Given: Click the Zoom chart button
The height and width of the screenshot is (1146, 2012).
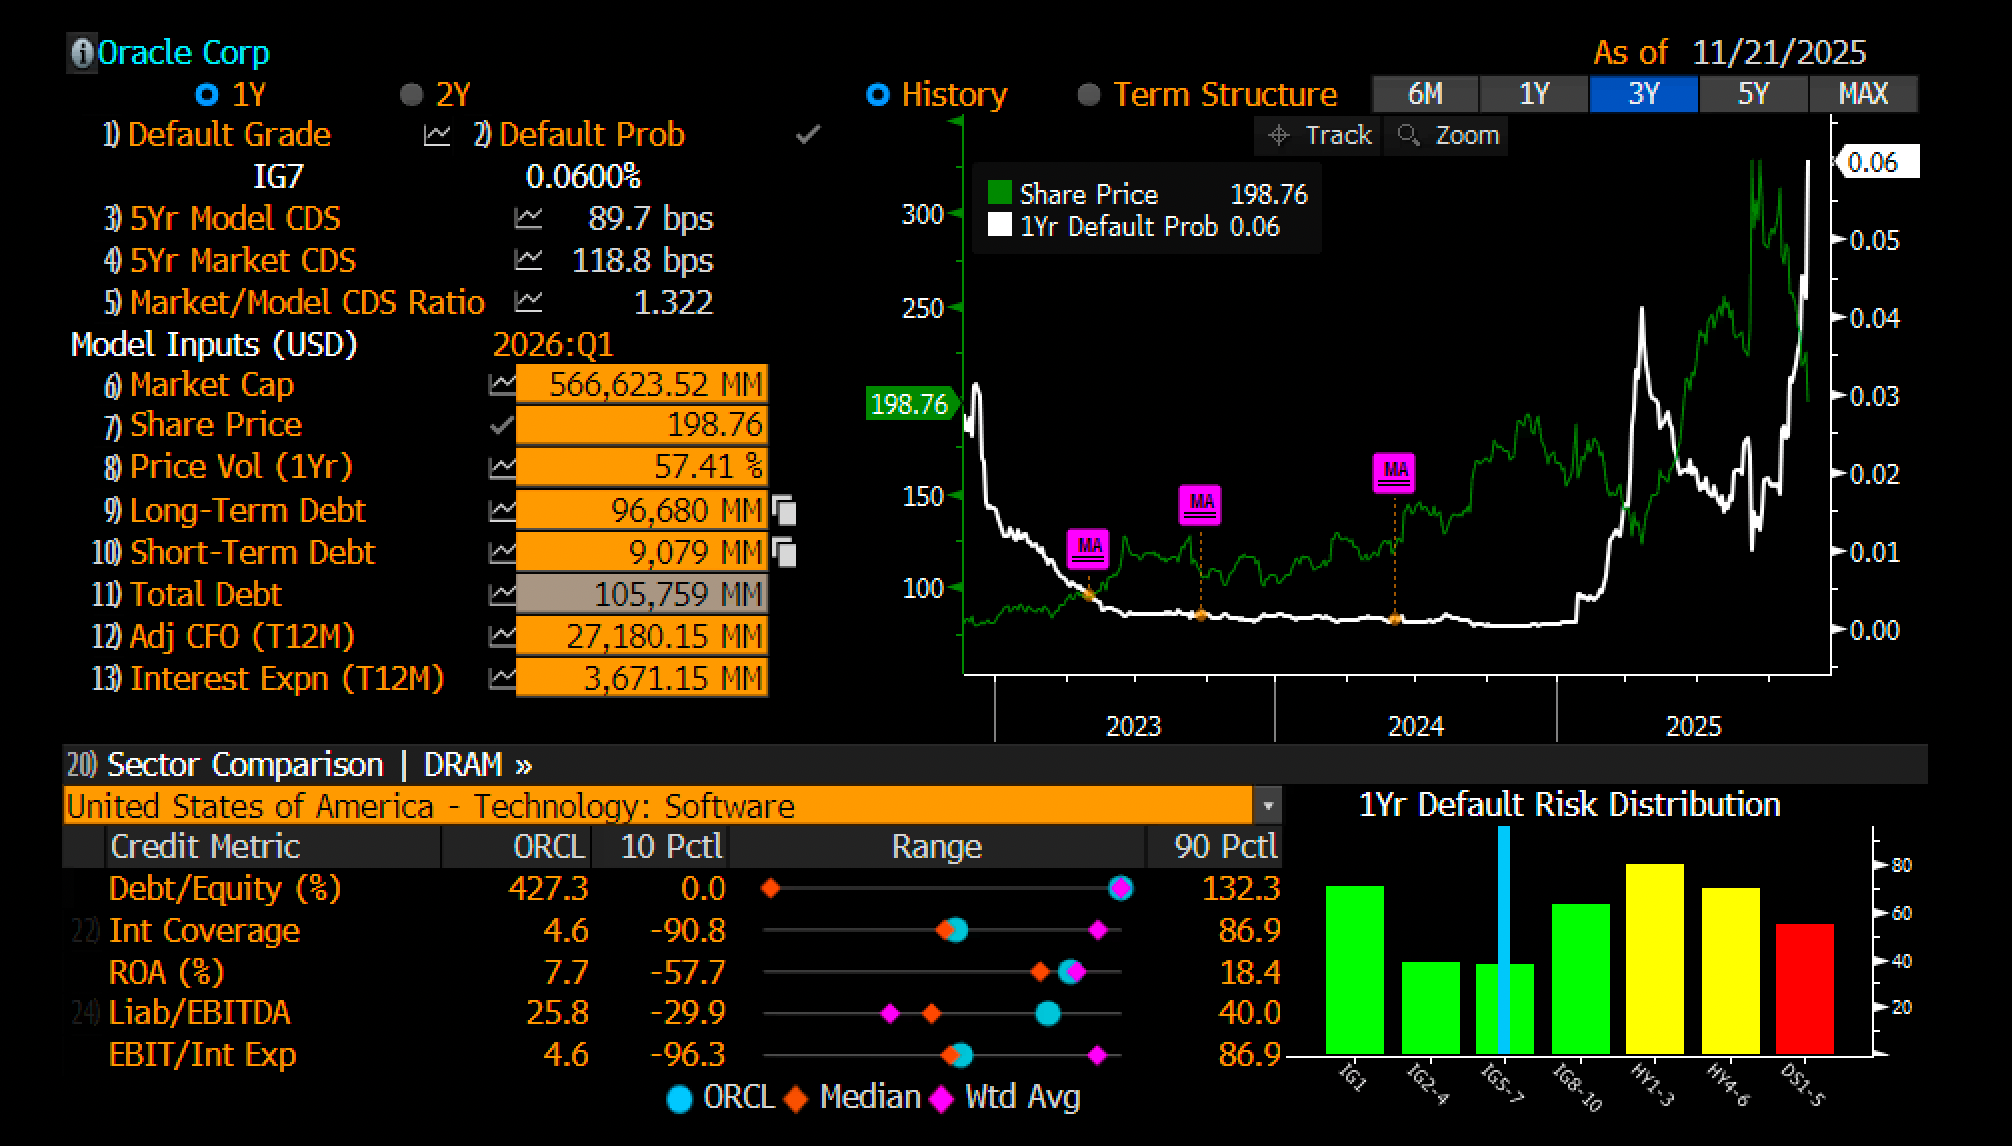Looking at the screenshot, I should 1448,135.
